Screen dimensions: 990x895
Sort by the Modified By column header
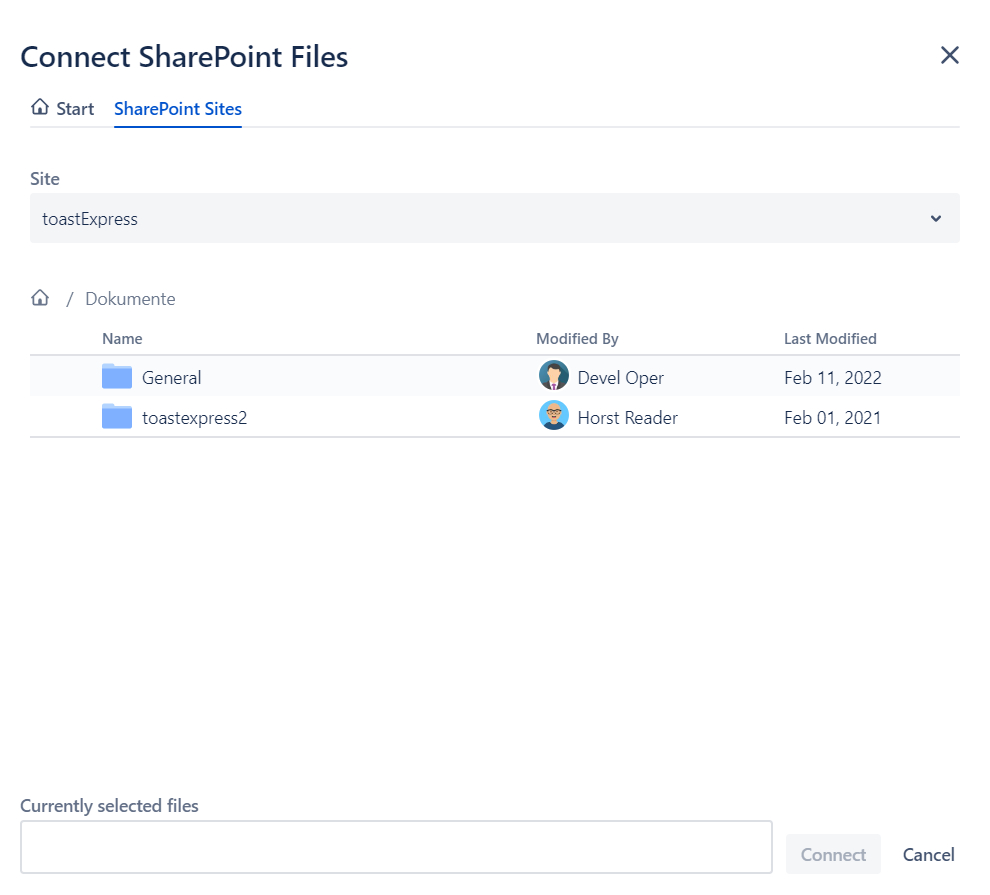577,339
